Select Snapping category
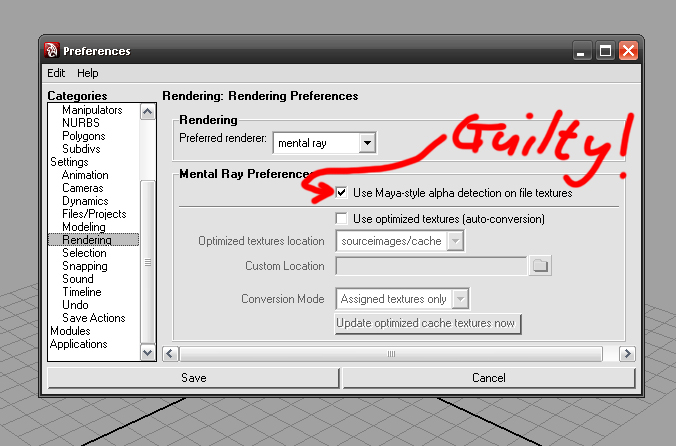 (x=84, y=266)
